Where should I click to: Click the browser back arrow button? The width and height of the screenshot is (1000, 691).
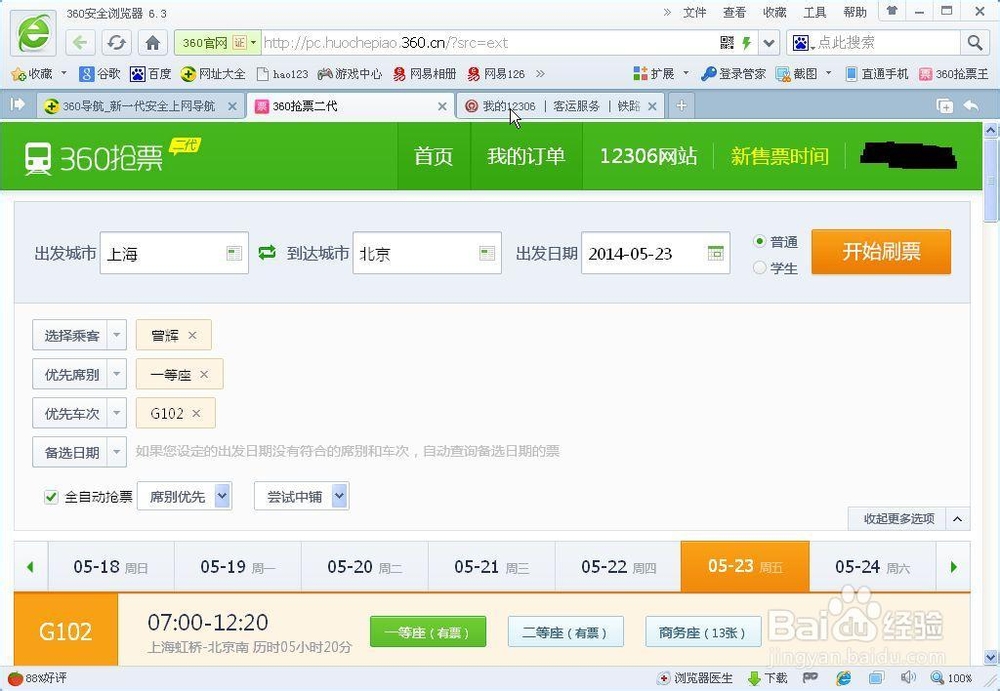80,43
